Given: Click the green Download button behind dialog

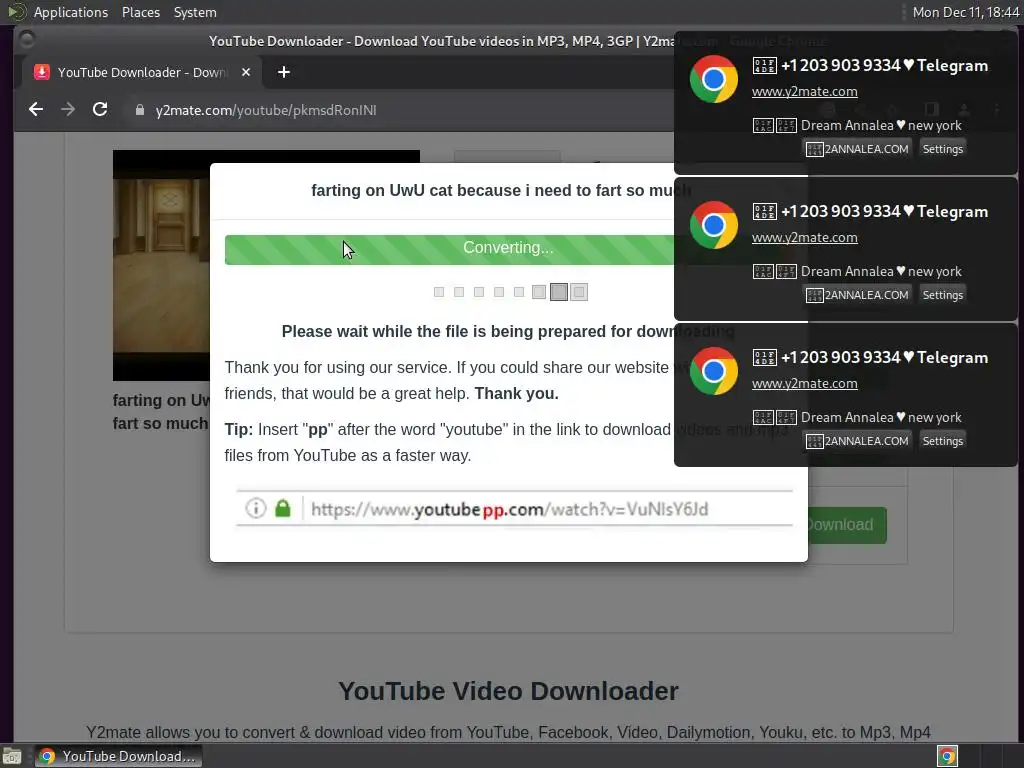Looking at the screenshot, I should (847, 525).
